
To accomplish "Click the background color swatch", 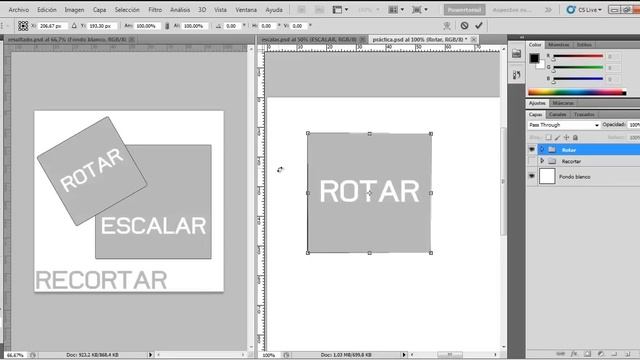I will point(541,64).
